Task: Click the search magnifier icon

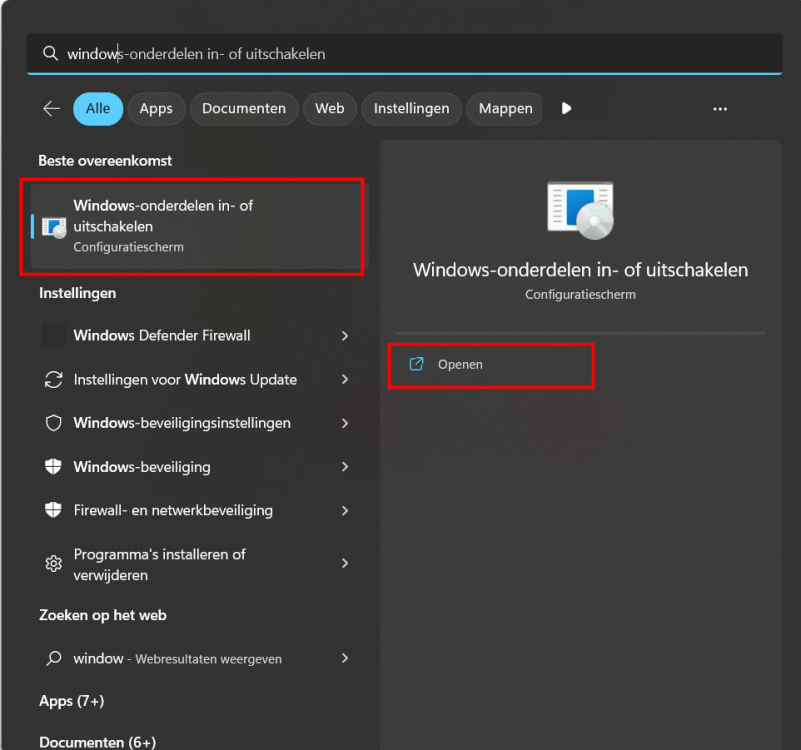Action: 50,53
